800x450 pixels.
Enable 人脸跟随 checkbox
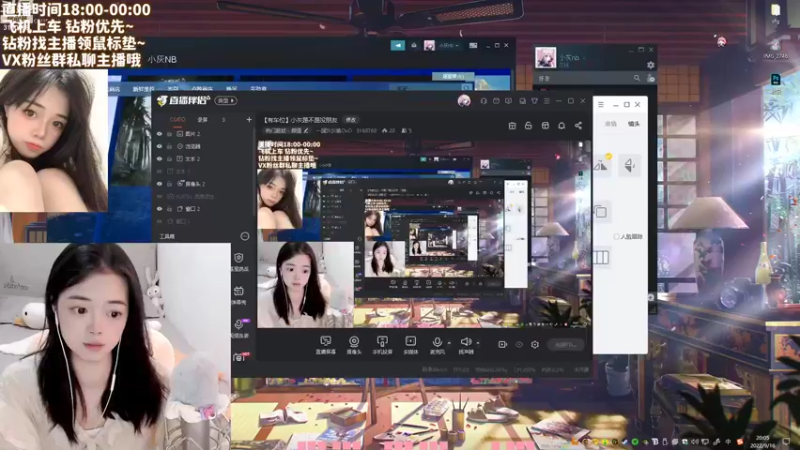(x=616, y=237)
